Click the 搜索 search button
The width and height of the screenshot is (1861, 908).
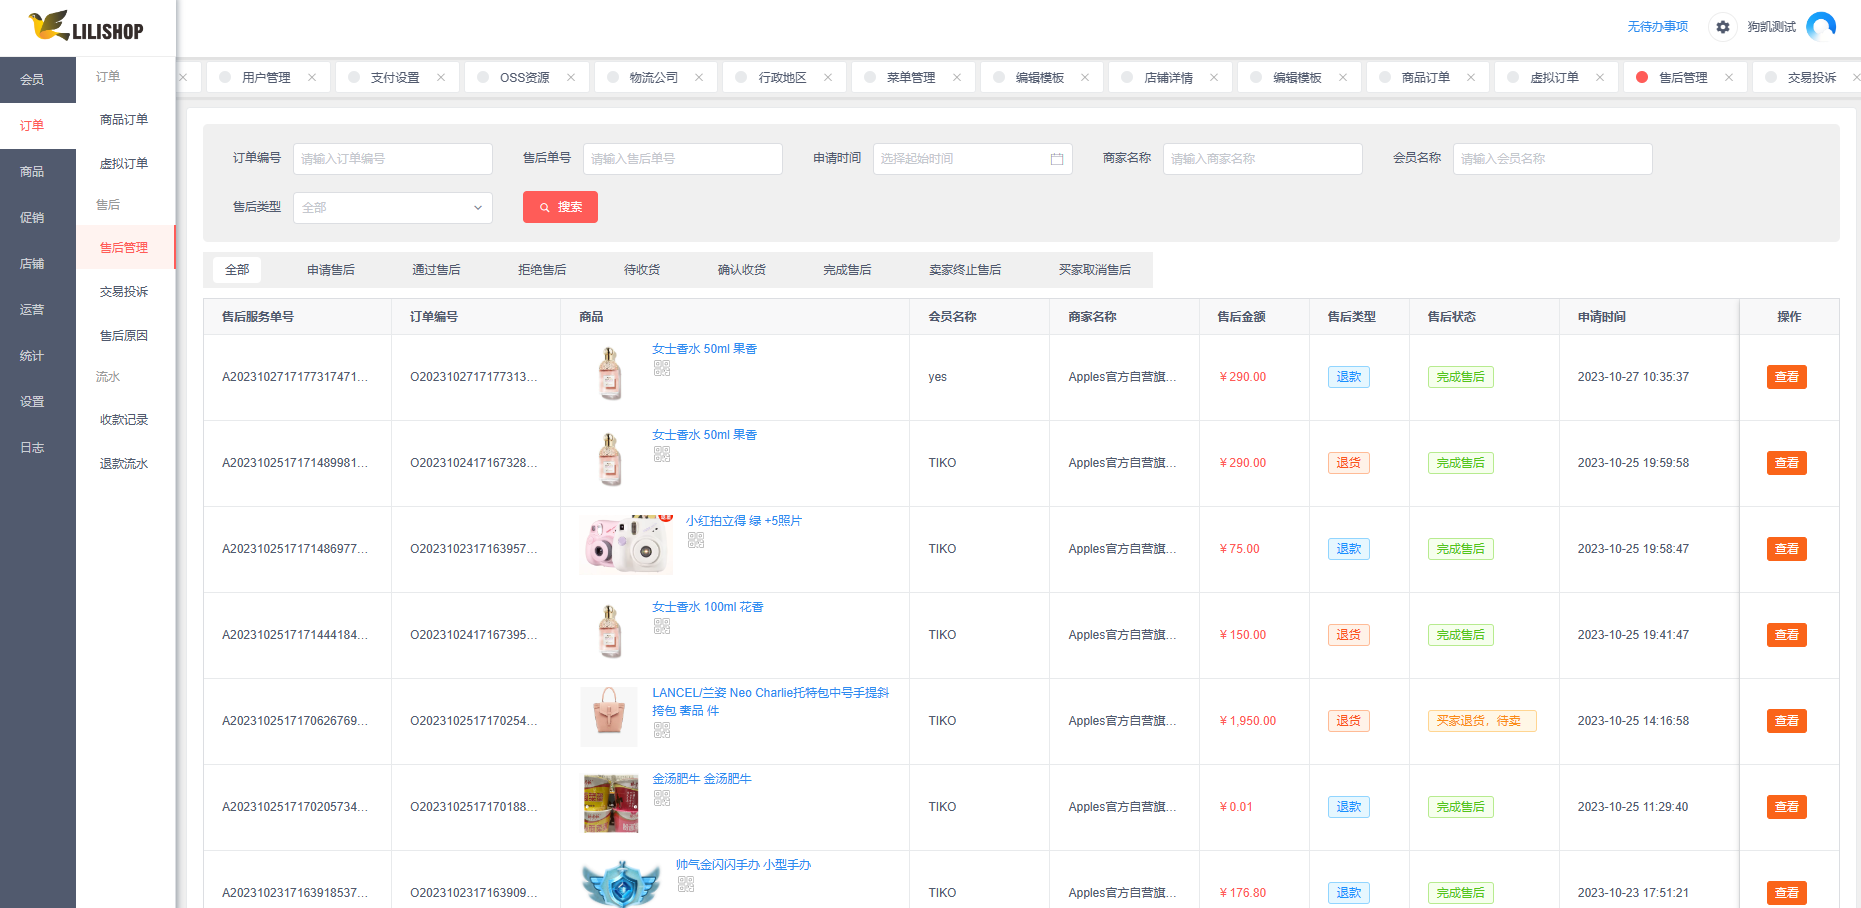pyautogui.click(x=559, y=207)
